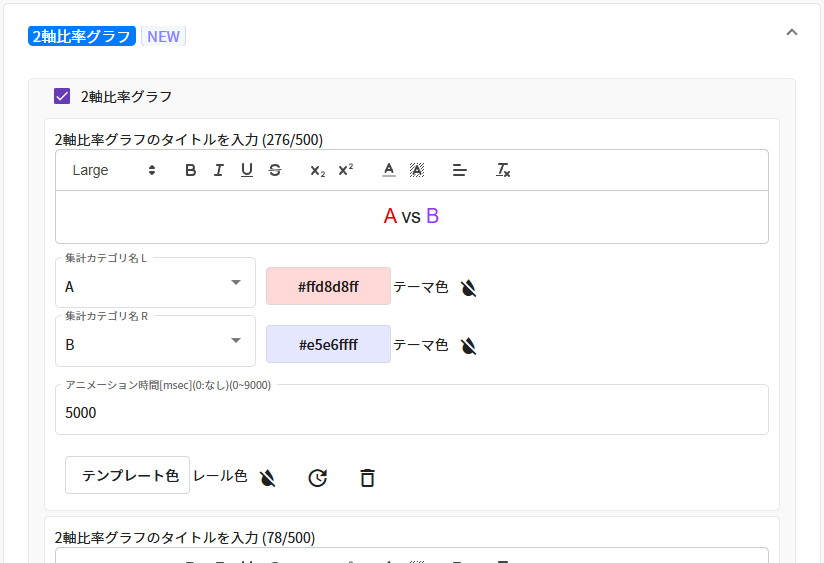Screen dimensions: 824x563
Task: Reset color icon for category L
Action: [468, 288]
